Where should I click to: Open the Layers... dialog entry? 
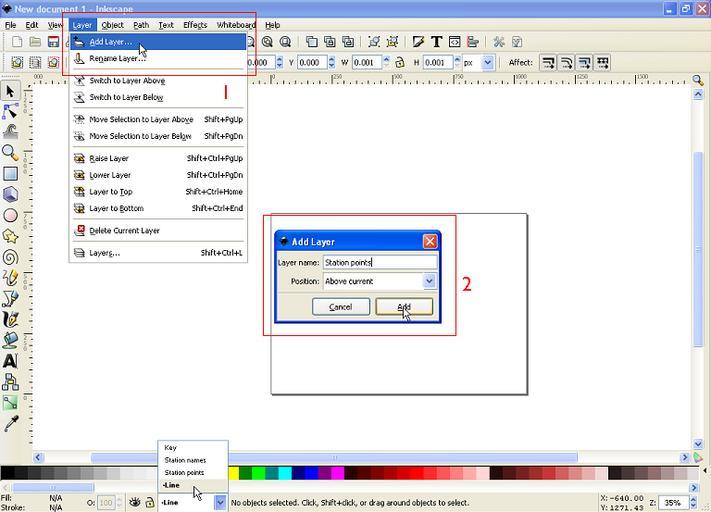coord(157,253)
